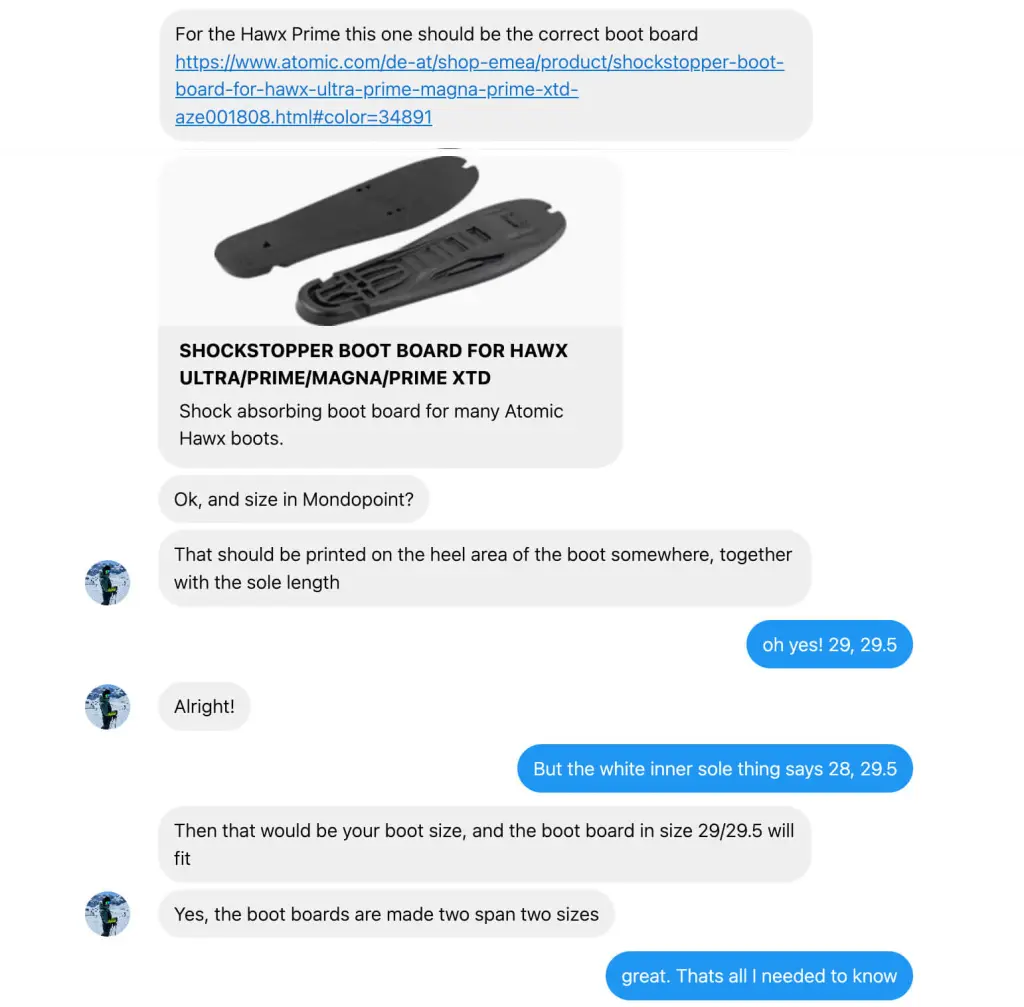Screen dimensions: 1024x1007
Task: Click link line ending with color=34891
Action: 303,117
